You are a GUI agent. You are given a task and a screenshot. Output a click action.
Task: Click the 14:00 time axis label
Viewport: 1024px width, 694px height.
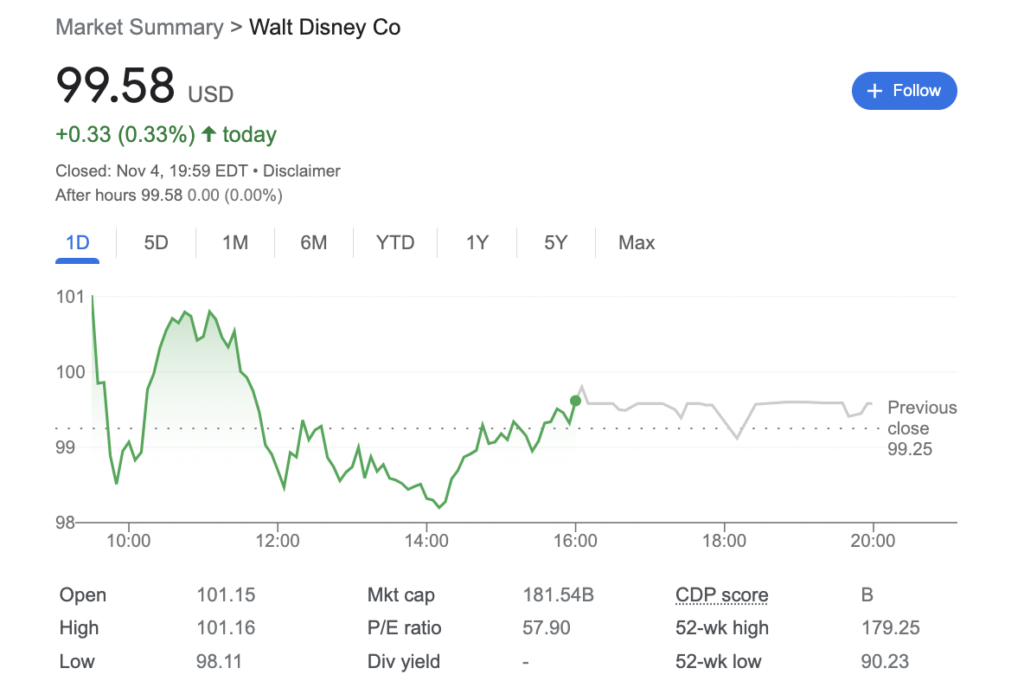pyautogui.click(x=426, y=541)
